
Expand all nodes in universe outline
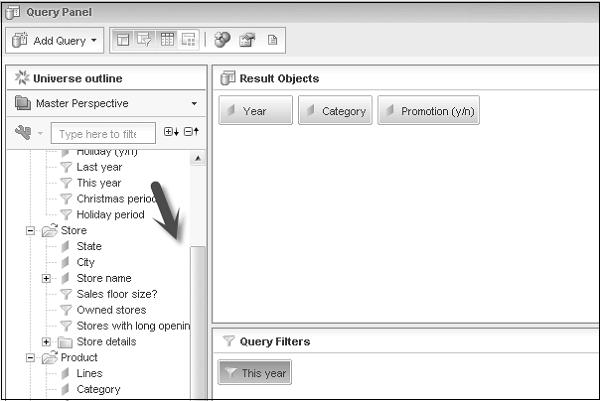point(171,132)
